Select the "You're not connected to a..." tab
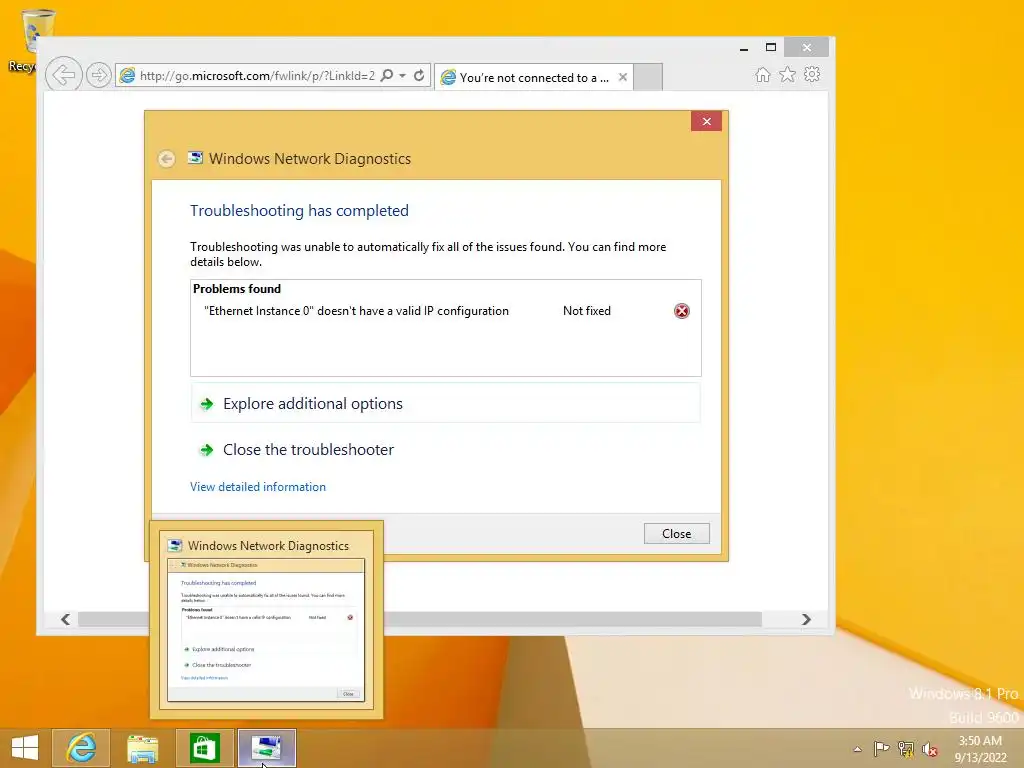The width and height of the screenshot is (1024, 768). (x=534, y=78)
